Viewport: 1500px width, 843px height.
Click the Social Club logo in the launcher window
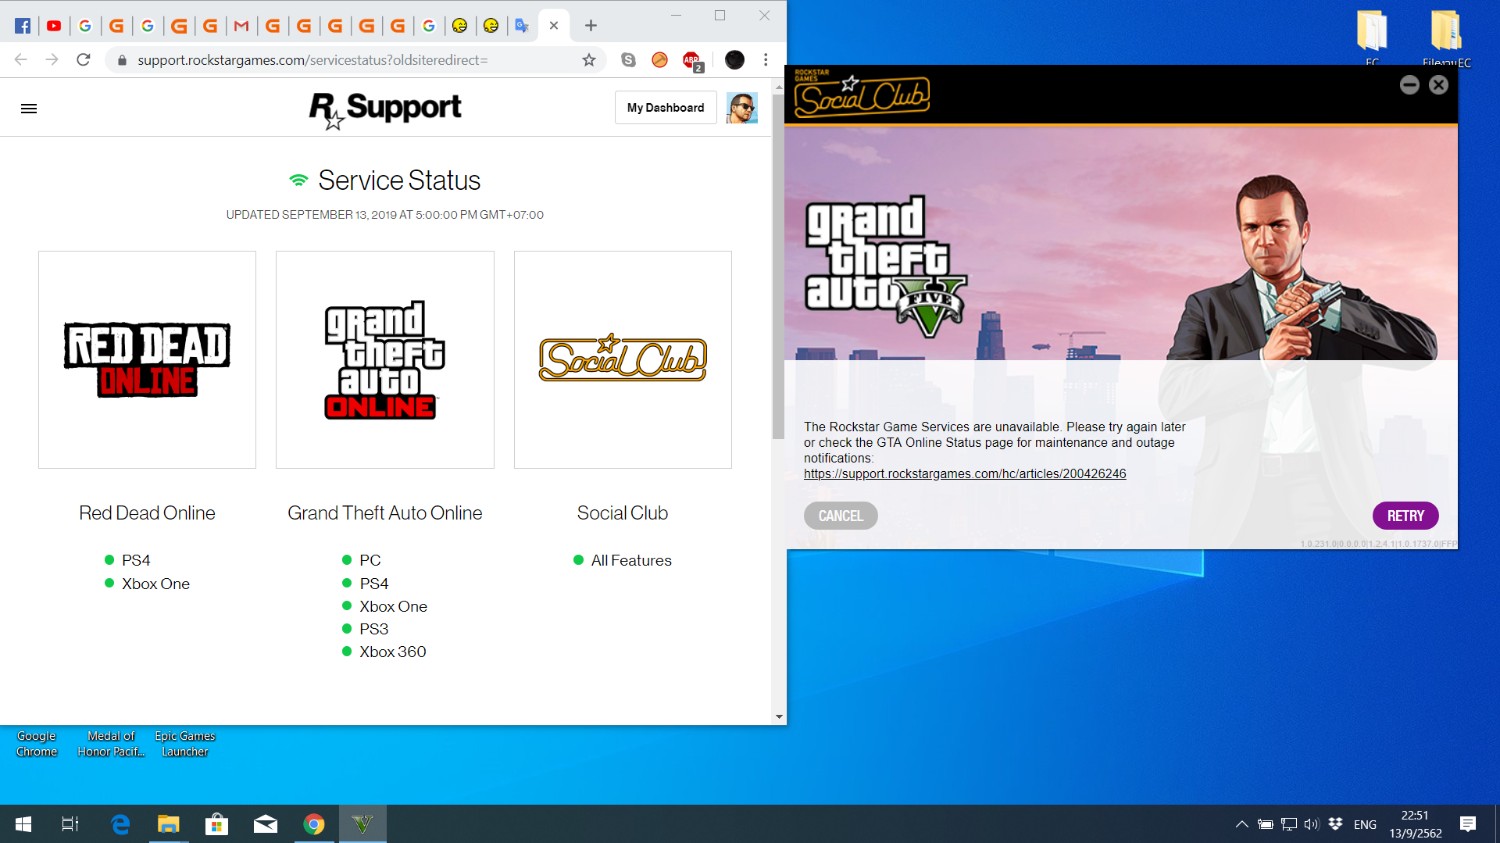[x=862, y=95]
